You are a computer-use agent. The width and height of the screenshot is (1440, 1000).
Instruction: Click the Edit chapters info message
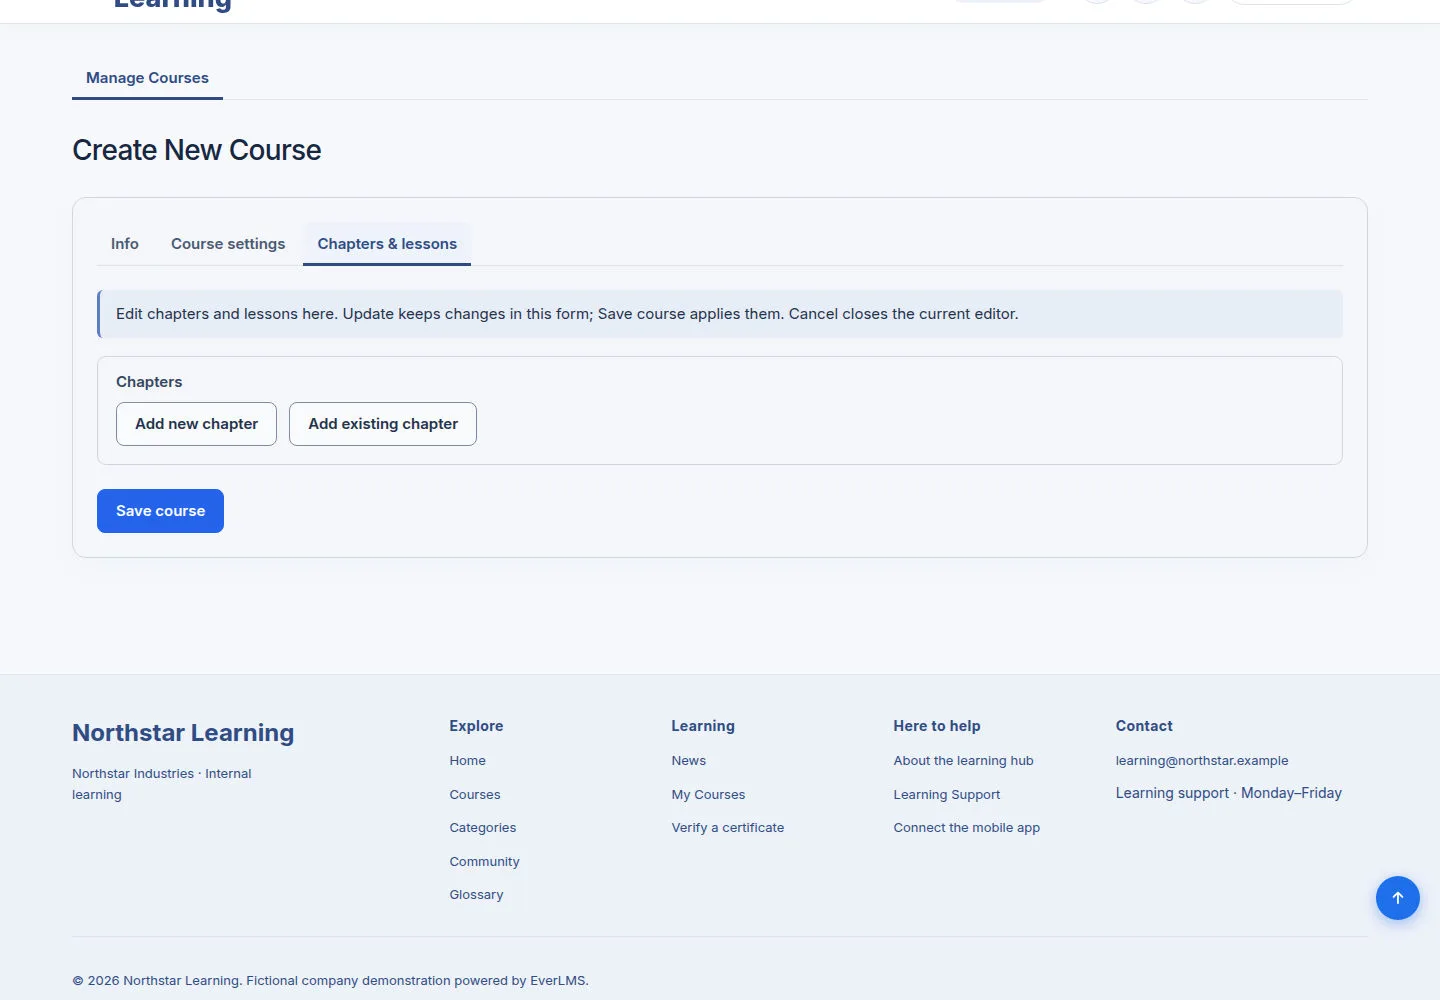720,314
